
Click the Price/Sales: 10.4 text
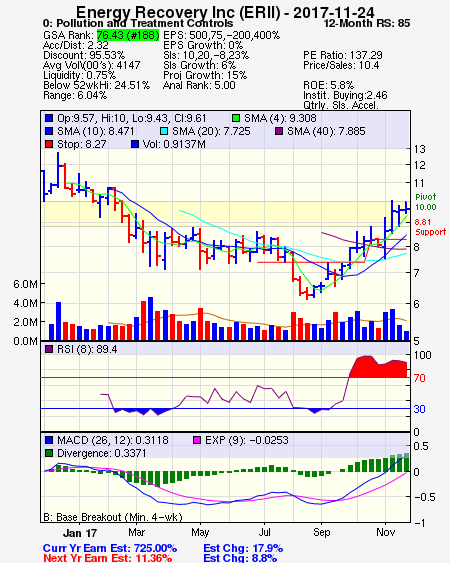[x=341, y=65]
